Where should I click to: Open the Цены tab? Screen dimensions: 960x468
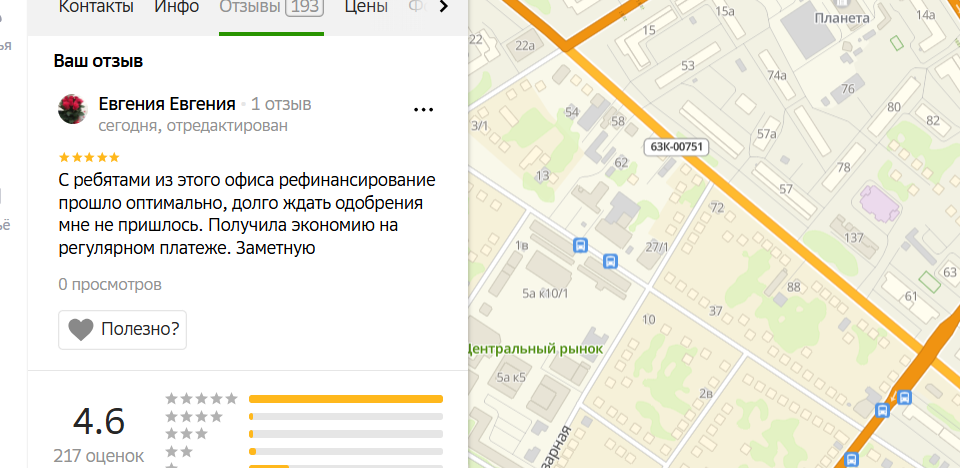(x=366, y=7)
